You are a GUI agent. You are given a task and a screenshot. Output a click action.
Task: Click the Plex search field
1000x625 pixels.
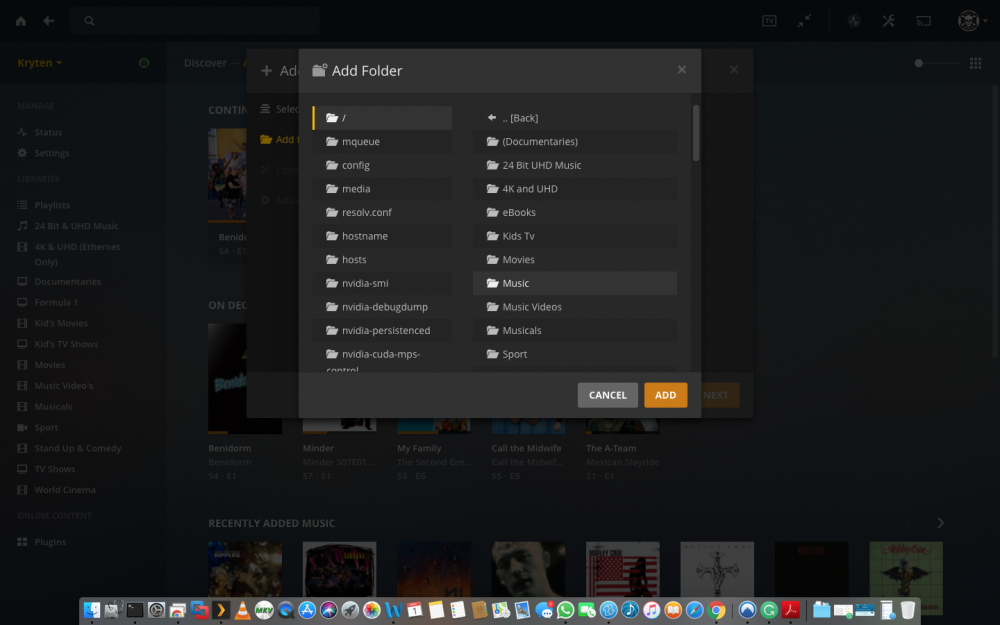click(x=195, y=21)
